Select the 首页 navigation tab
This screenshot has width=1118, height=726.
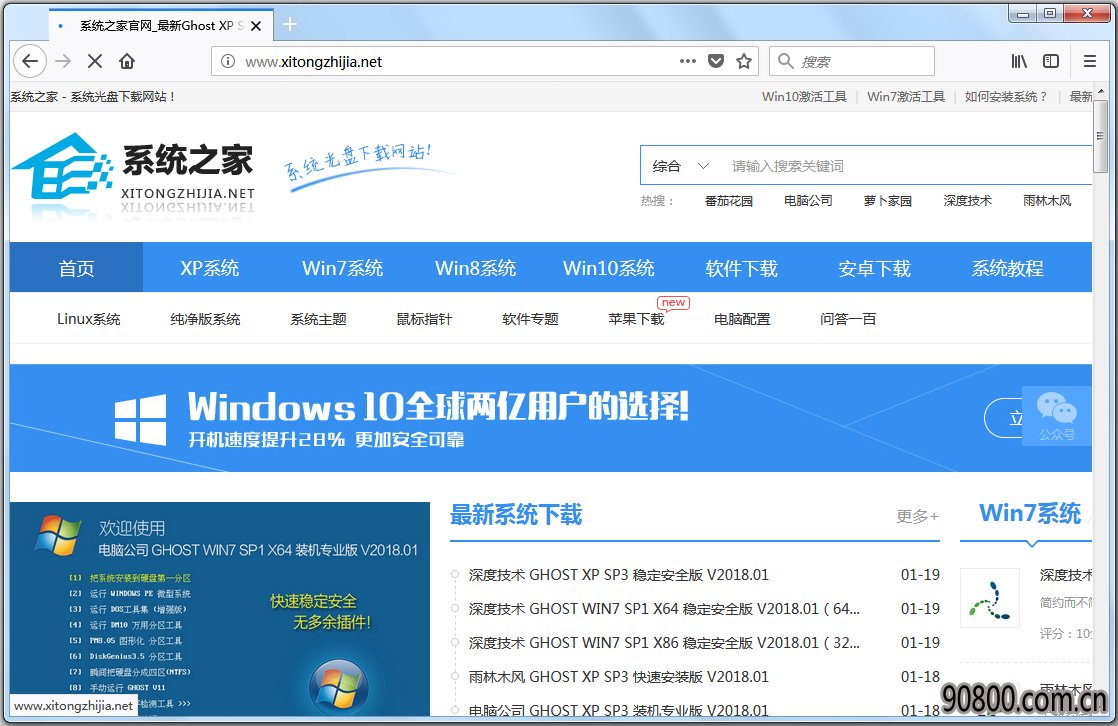pos(76,267)
